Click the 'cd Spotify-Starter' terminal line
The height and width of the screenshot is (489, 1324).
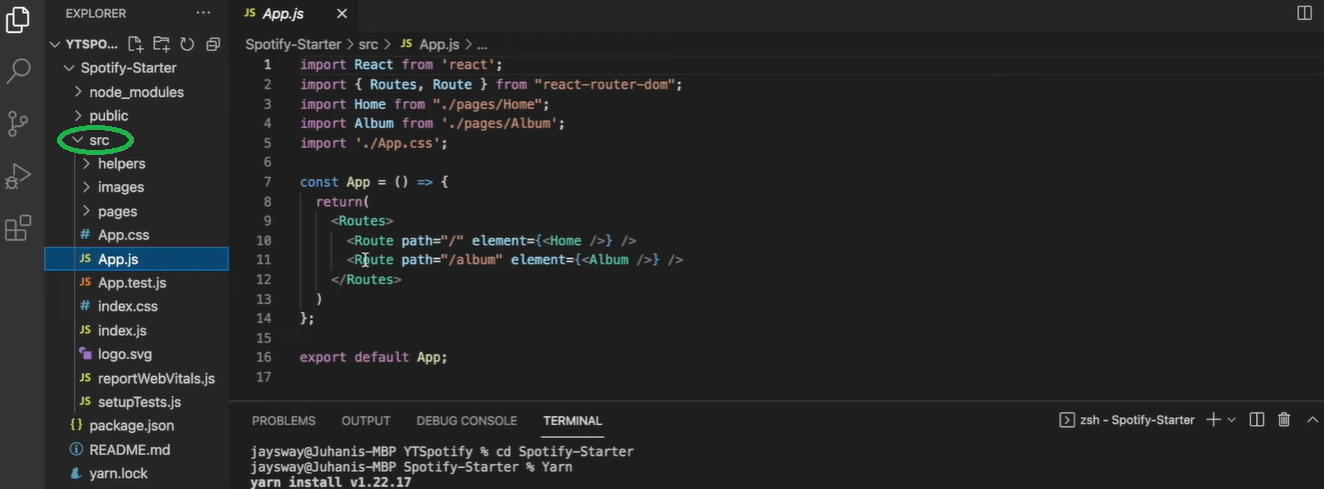pyautogui.click(x=442, y=452)
